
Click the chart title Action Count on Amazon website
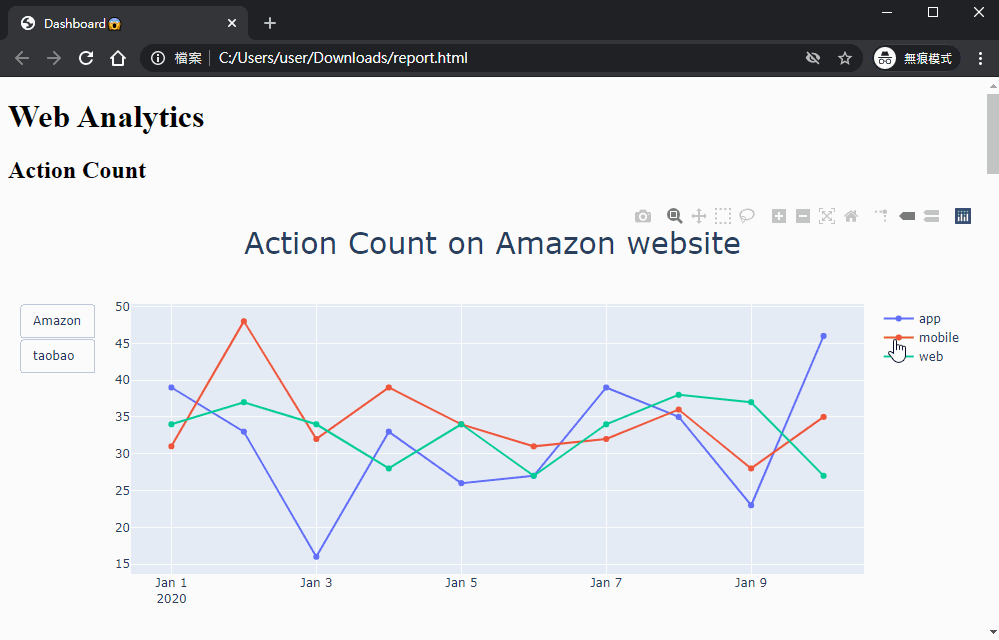(492, 243)
